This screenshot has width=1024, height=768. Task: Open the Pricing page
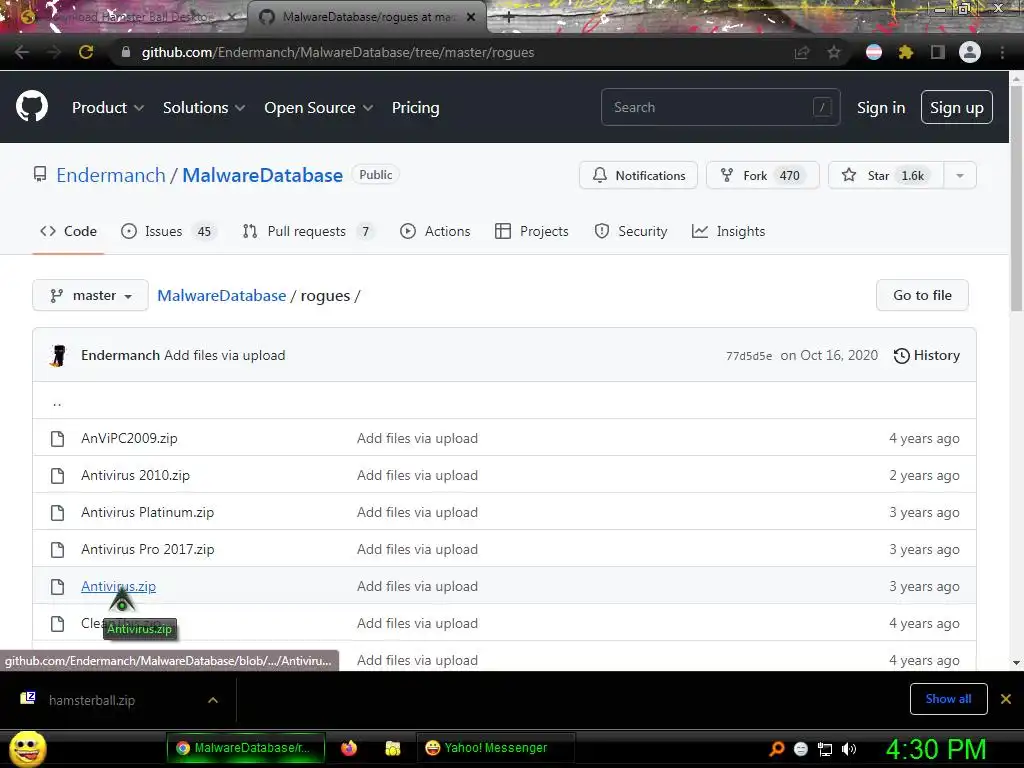click(415, 108)
